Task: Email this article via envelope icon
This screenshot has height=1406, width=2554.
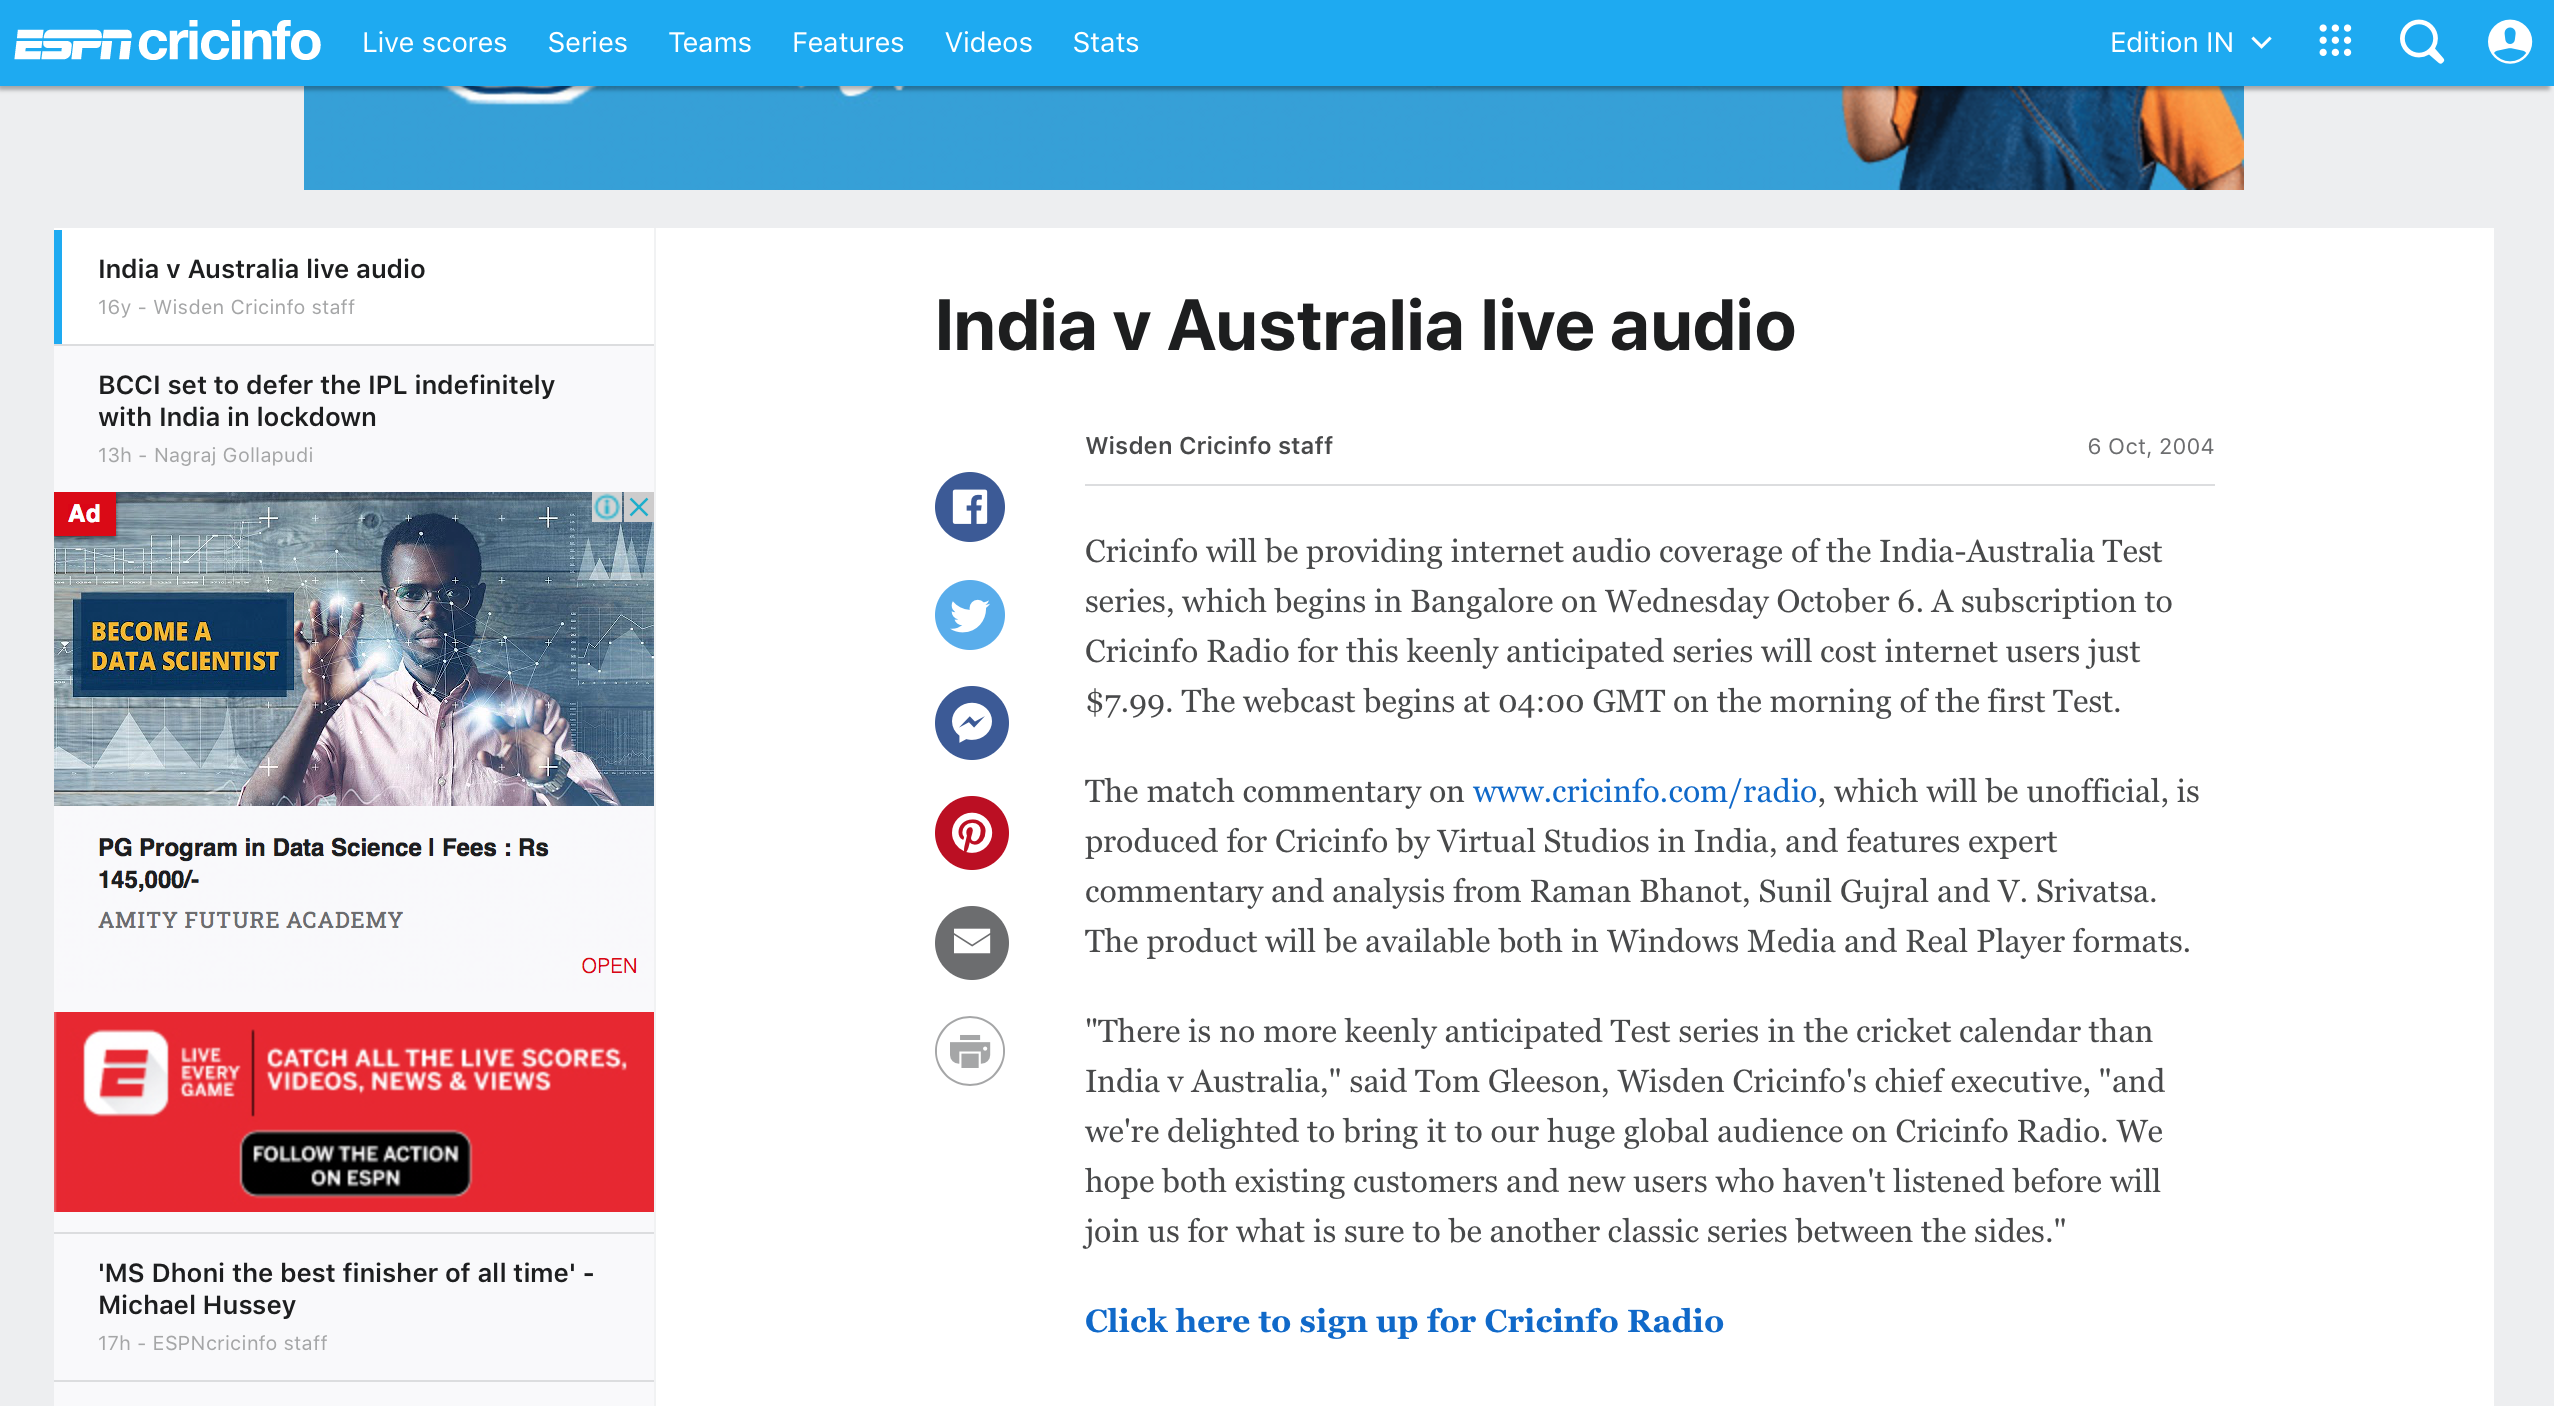Action: pyautogui.click(x=970, y=942)
